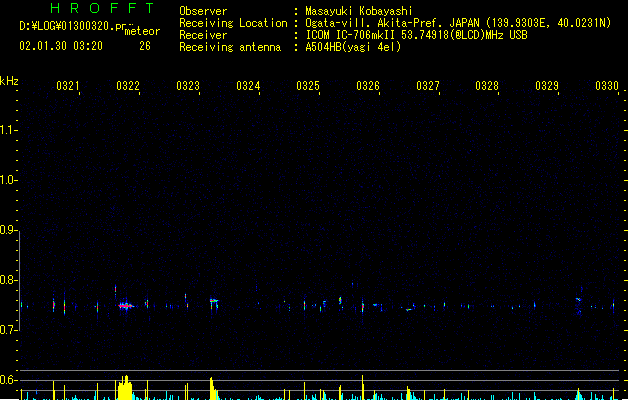Click the 0.6 kHz frequency label
This screenshot has height=400, width=629.
tap(8, 380)
